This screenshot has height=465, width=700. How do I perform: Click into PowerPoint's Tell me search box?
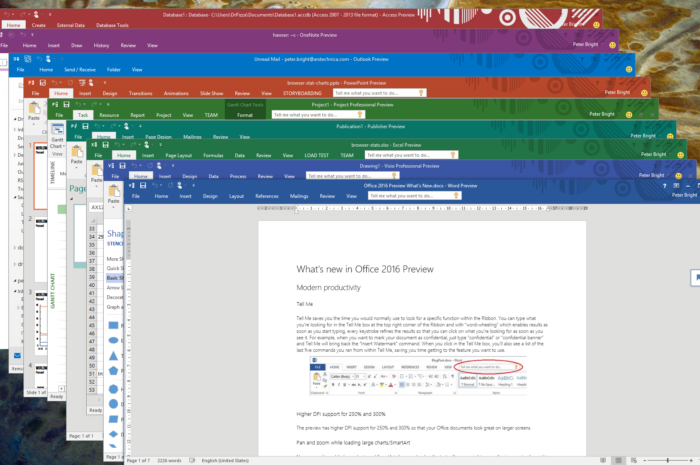[x=379, y=93]
